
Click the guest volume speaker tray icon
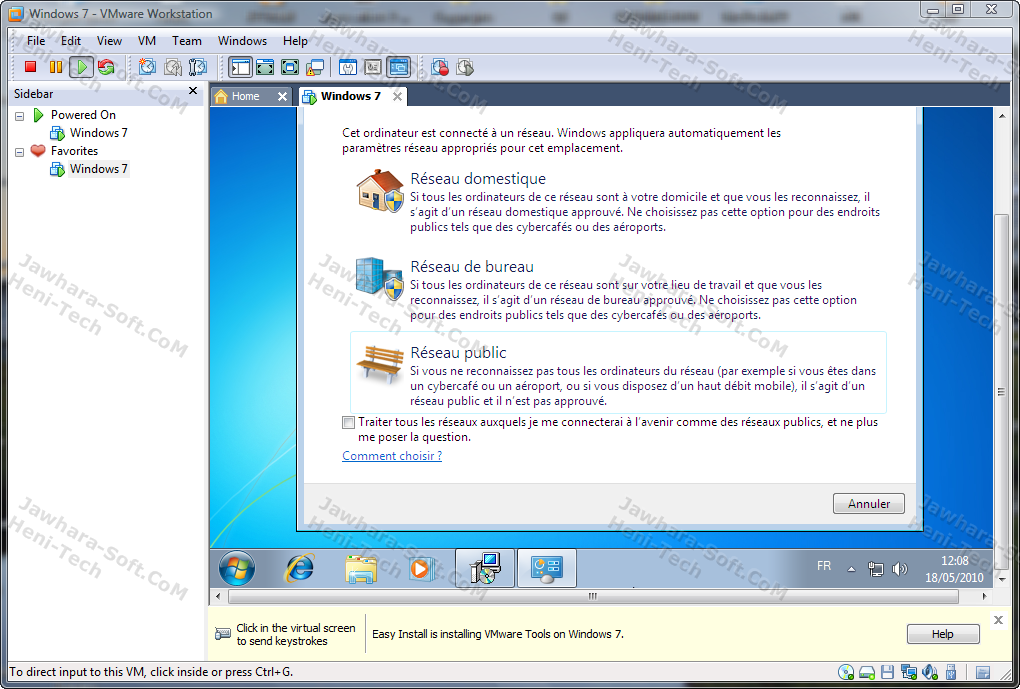900,569
